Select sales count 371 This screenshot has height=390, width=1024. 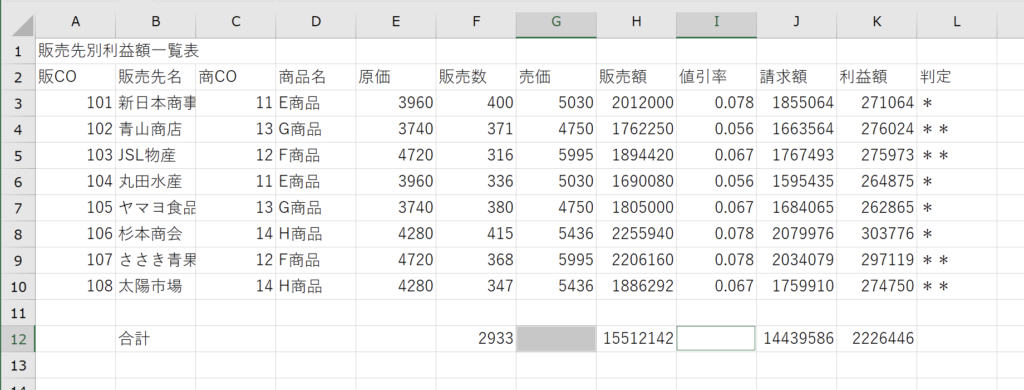[475, 129]
